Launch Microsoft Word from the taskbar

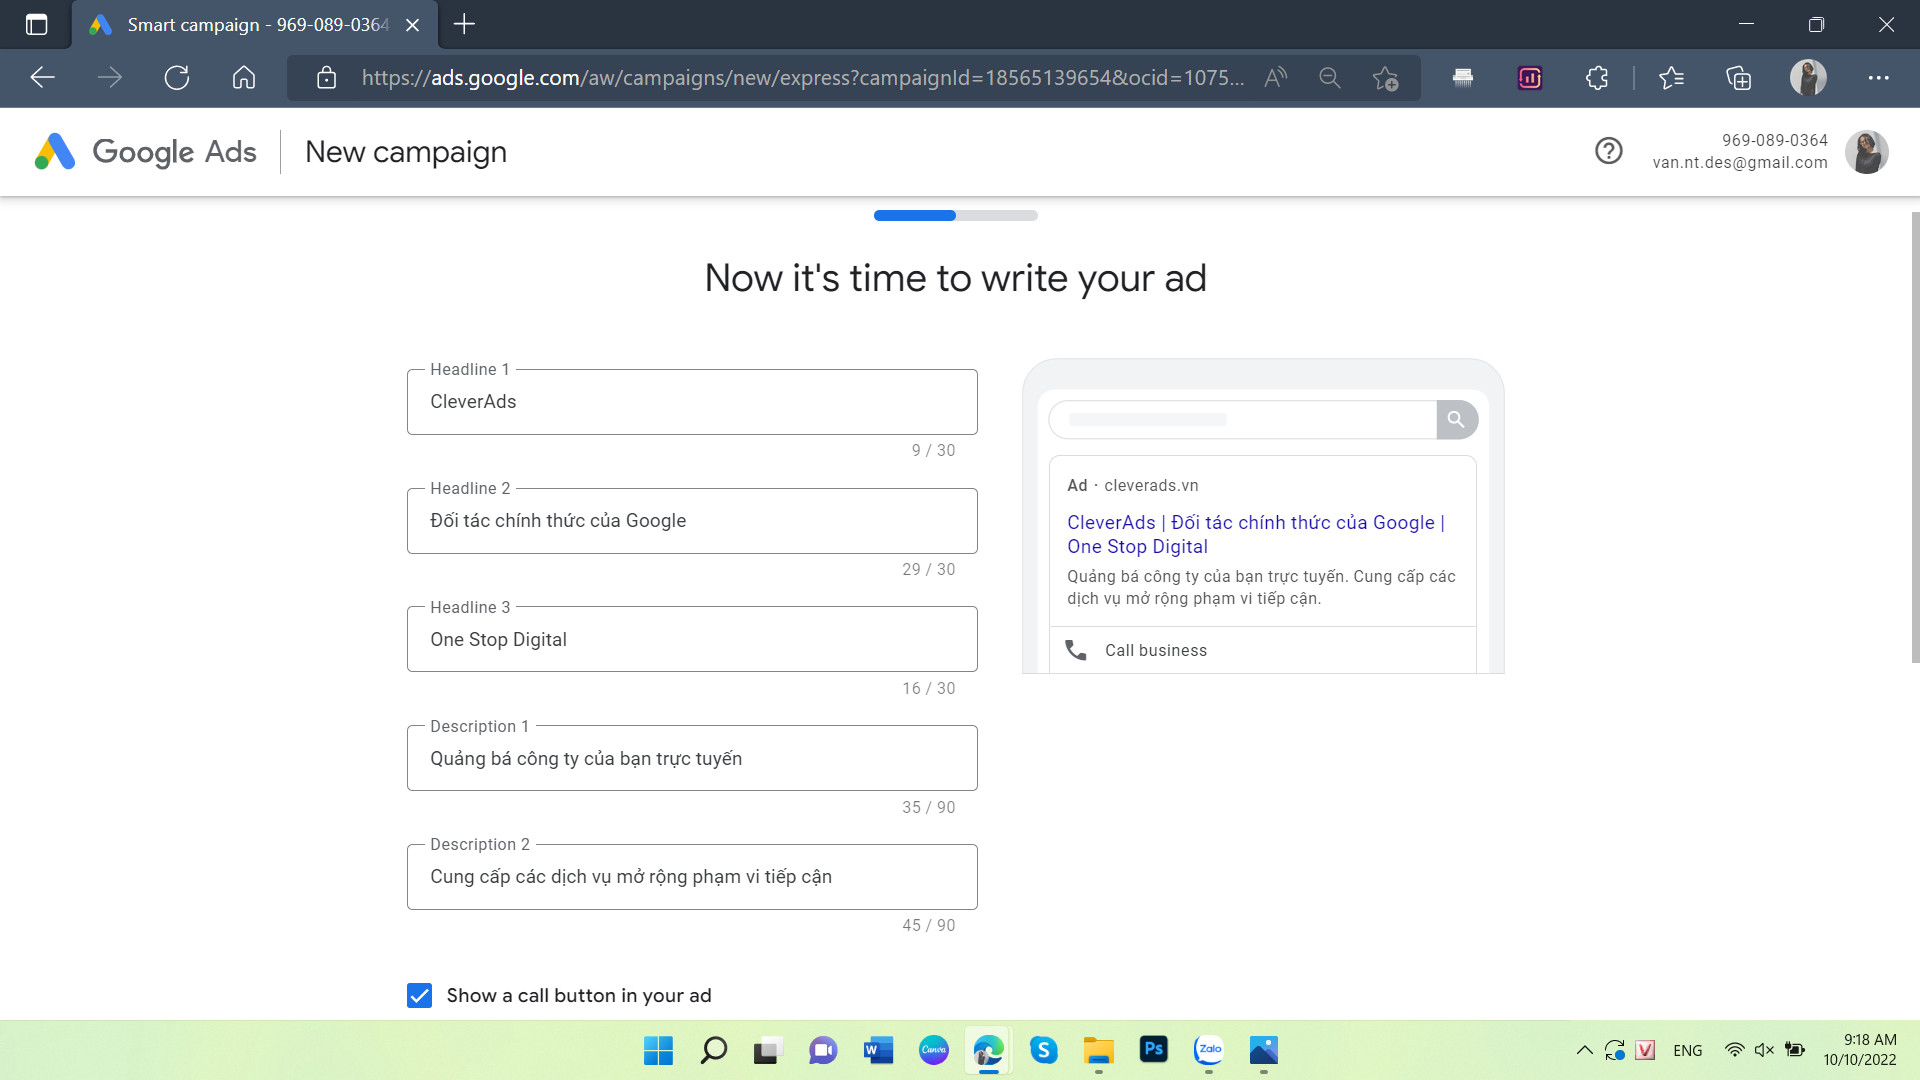click(878, 1050)
